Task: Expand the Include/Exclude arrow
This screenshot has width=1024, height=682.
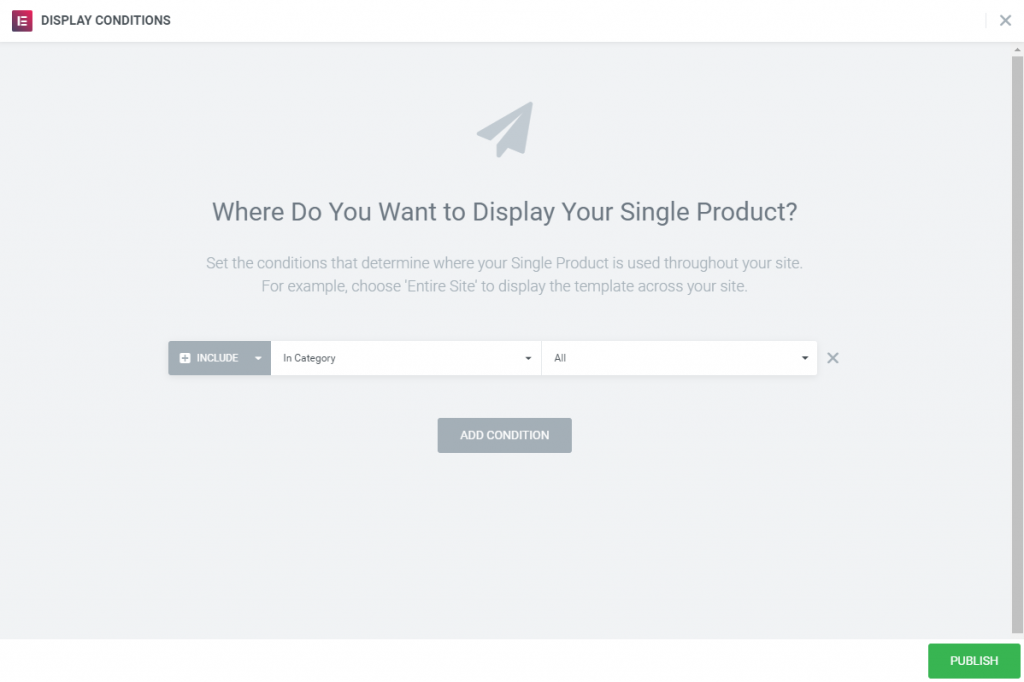Action: (258, 358)
